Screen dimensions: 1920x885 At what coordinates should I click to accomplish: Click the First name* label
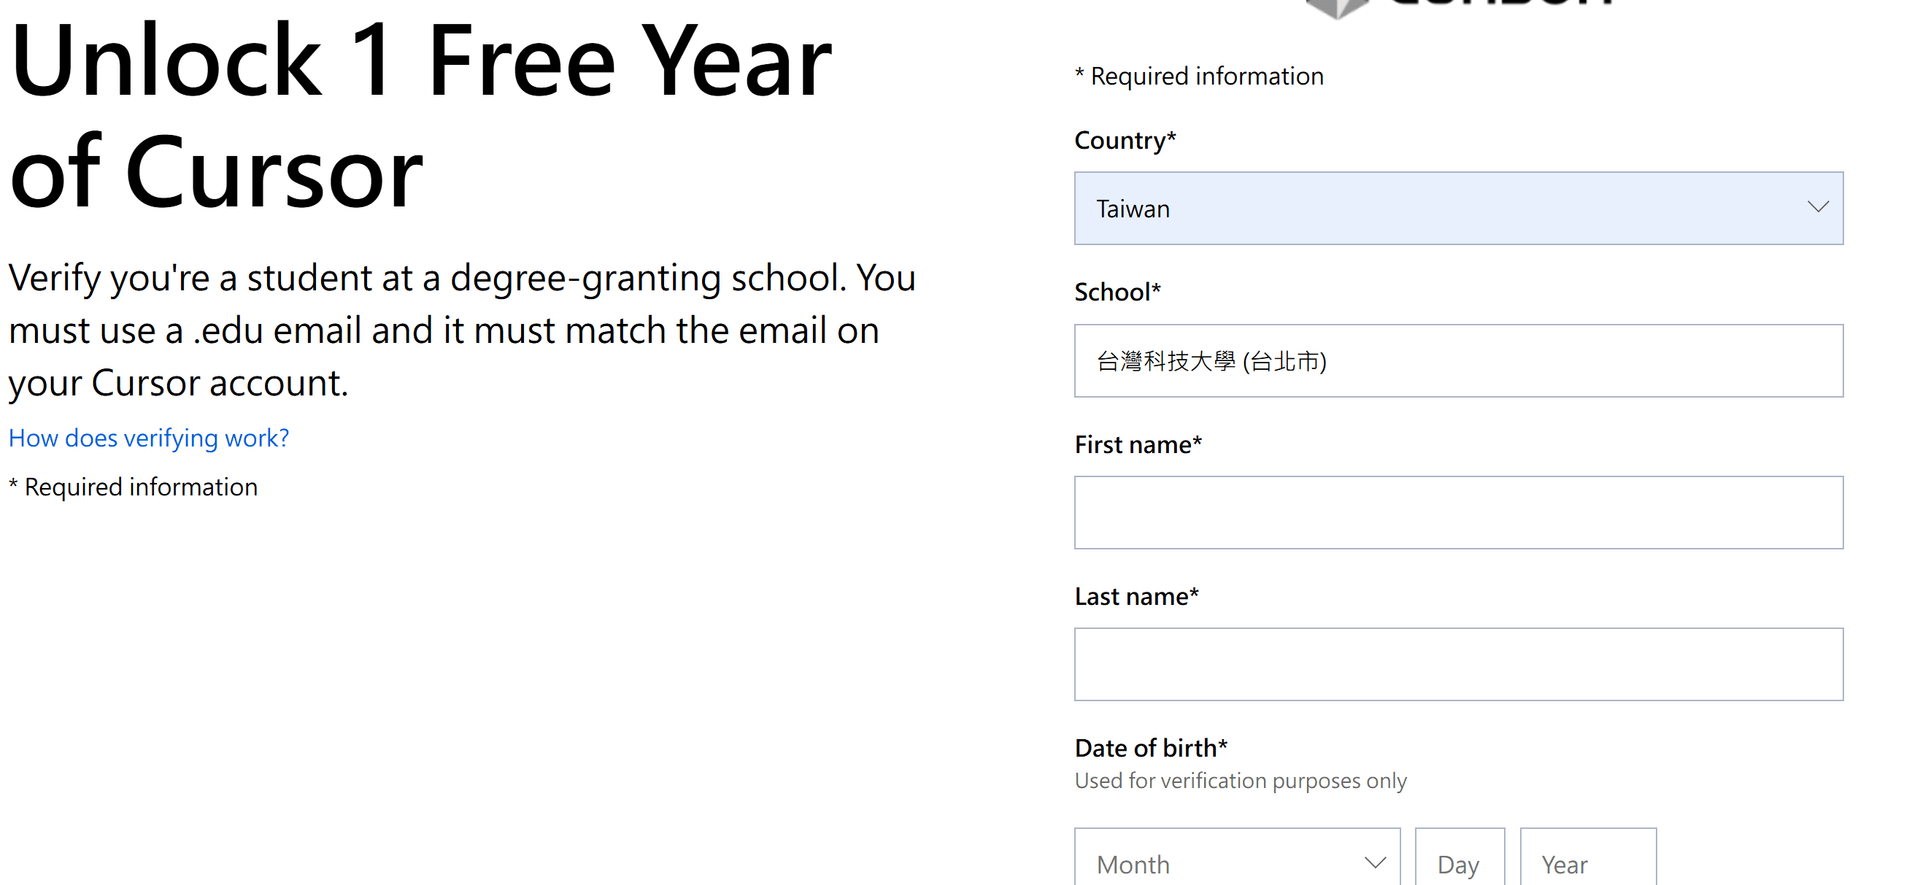coord(1138,445)
